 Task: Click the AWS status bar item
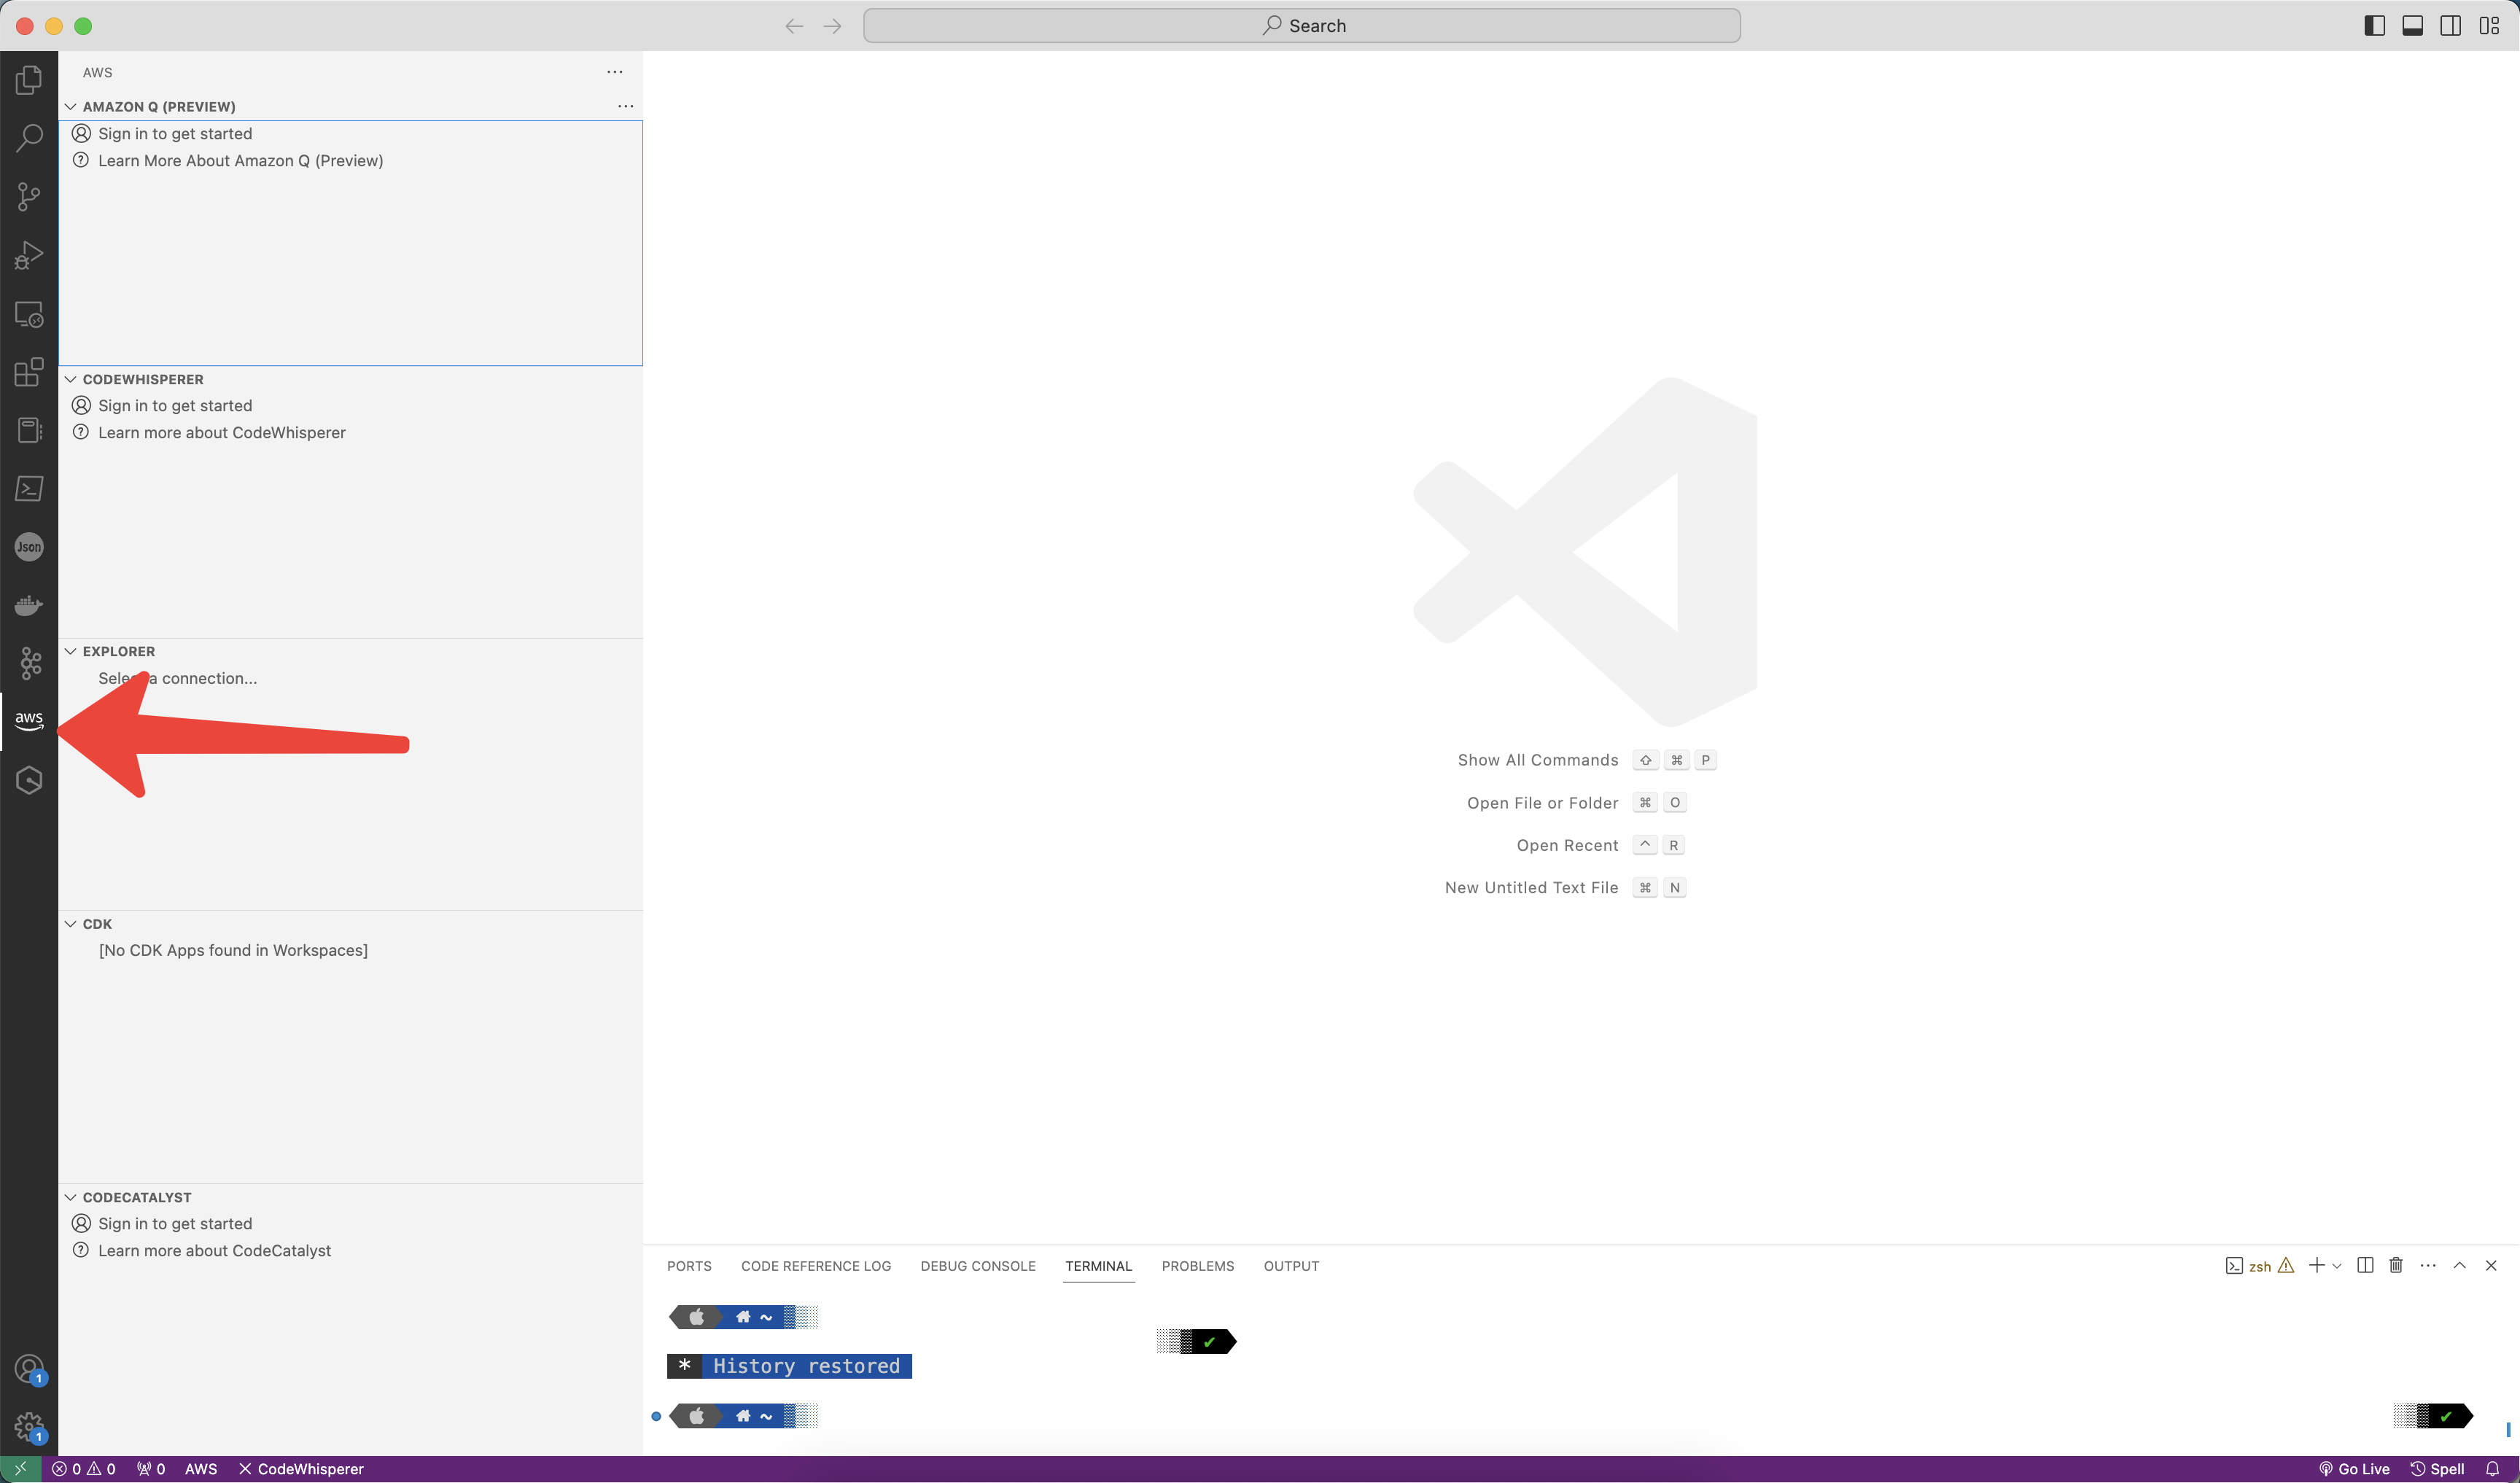(201, 1468)
